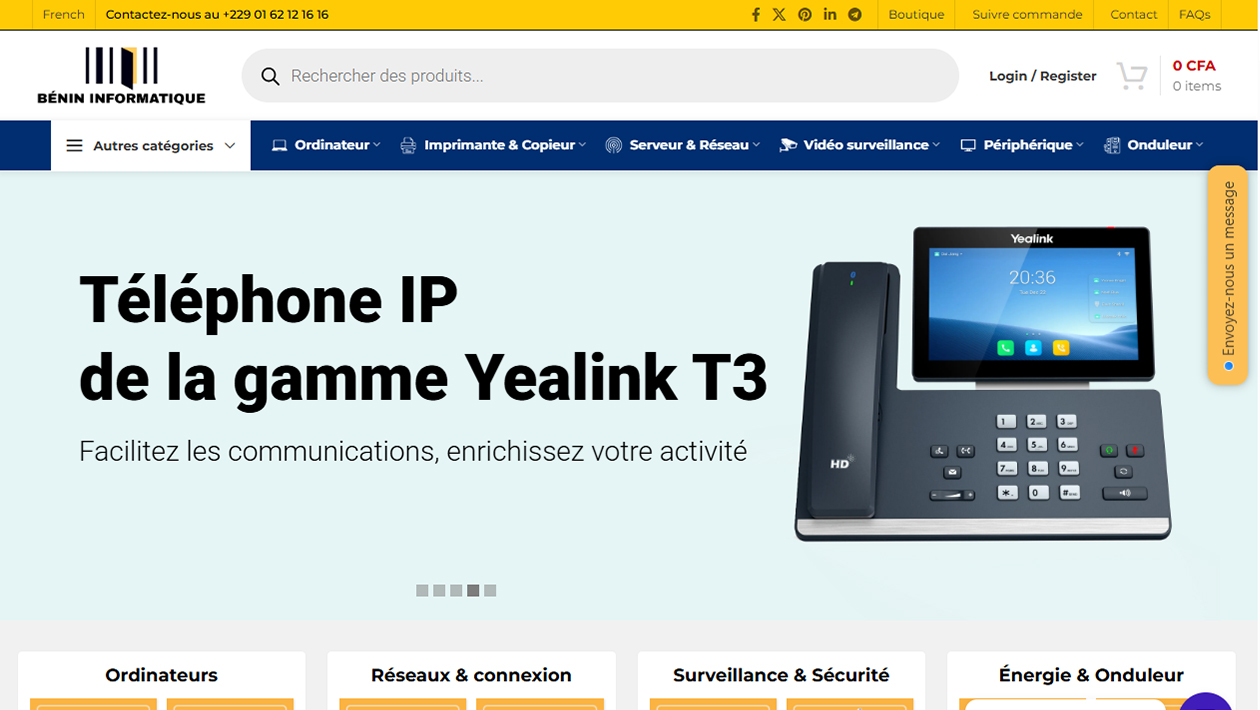Open the Pinterest social icon
Screen dimensions: 1260x710
click(805, 14)
